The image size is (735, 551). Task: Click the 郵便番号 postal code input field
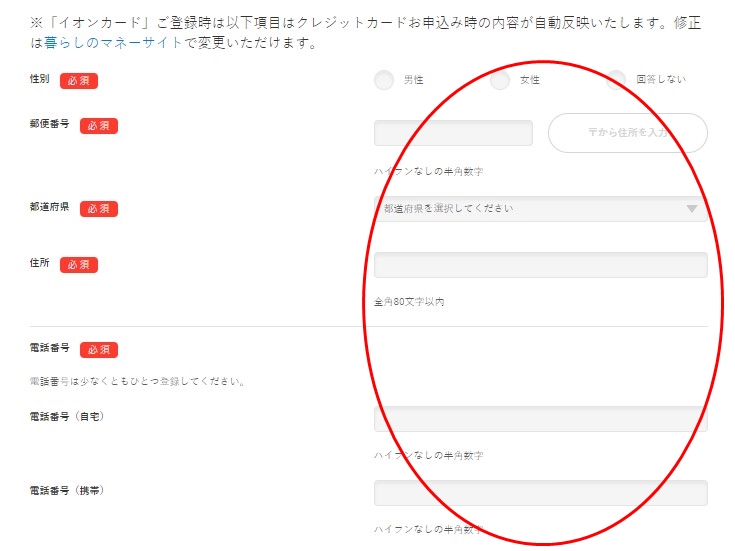pyautogui.click(x=453, y=133)
